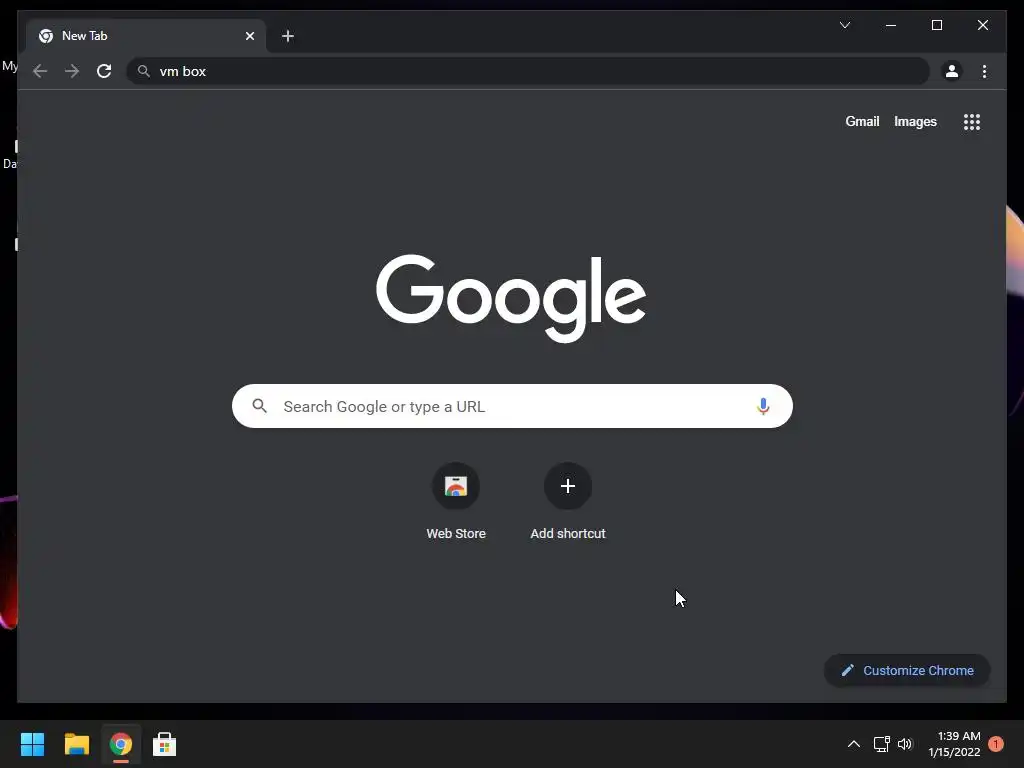Screen dimensions: 1024x768
Task: Maximize the Chrome window
Action: [936, 25]
